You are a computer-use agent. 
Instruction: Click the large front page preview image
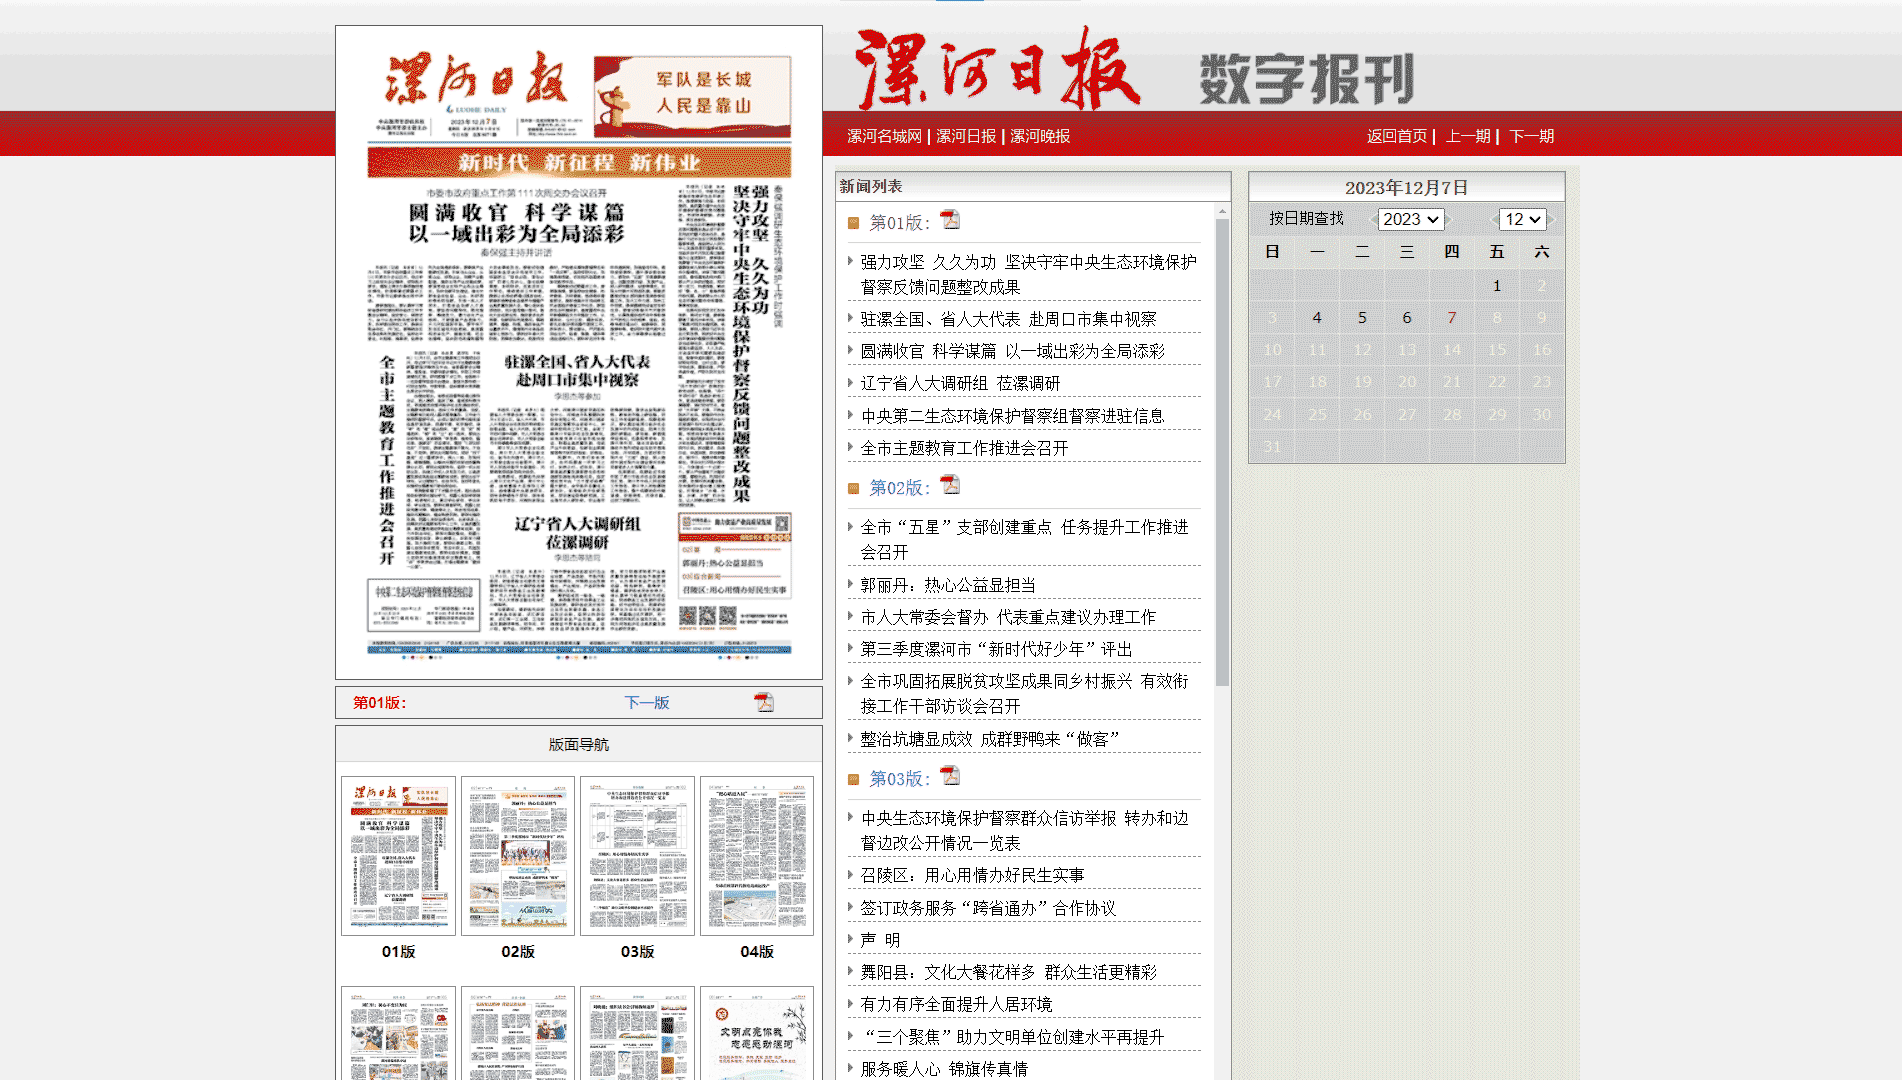tap(579, 352)
